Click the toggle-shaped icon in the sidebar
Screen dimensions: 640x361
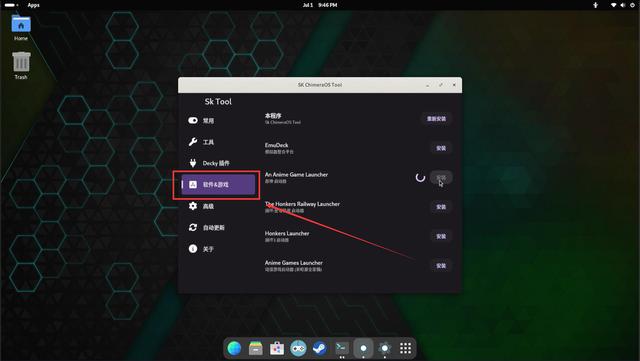[193, 120]
